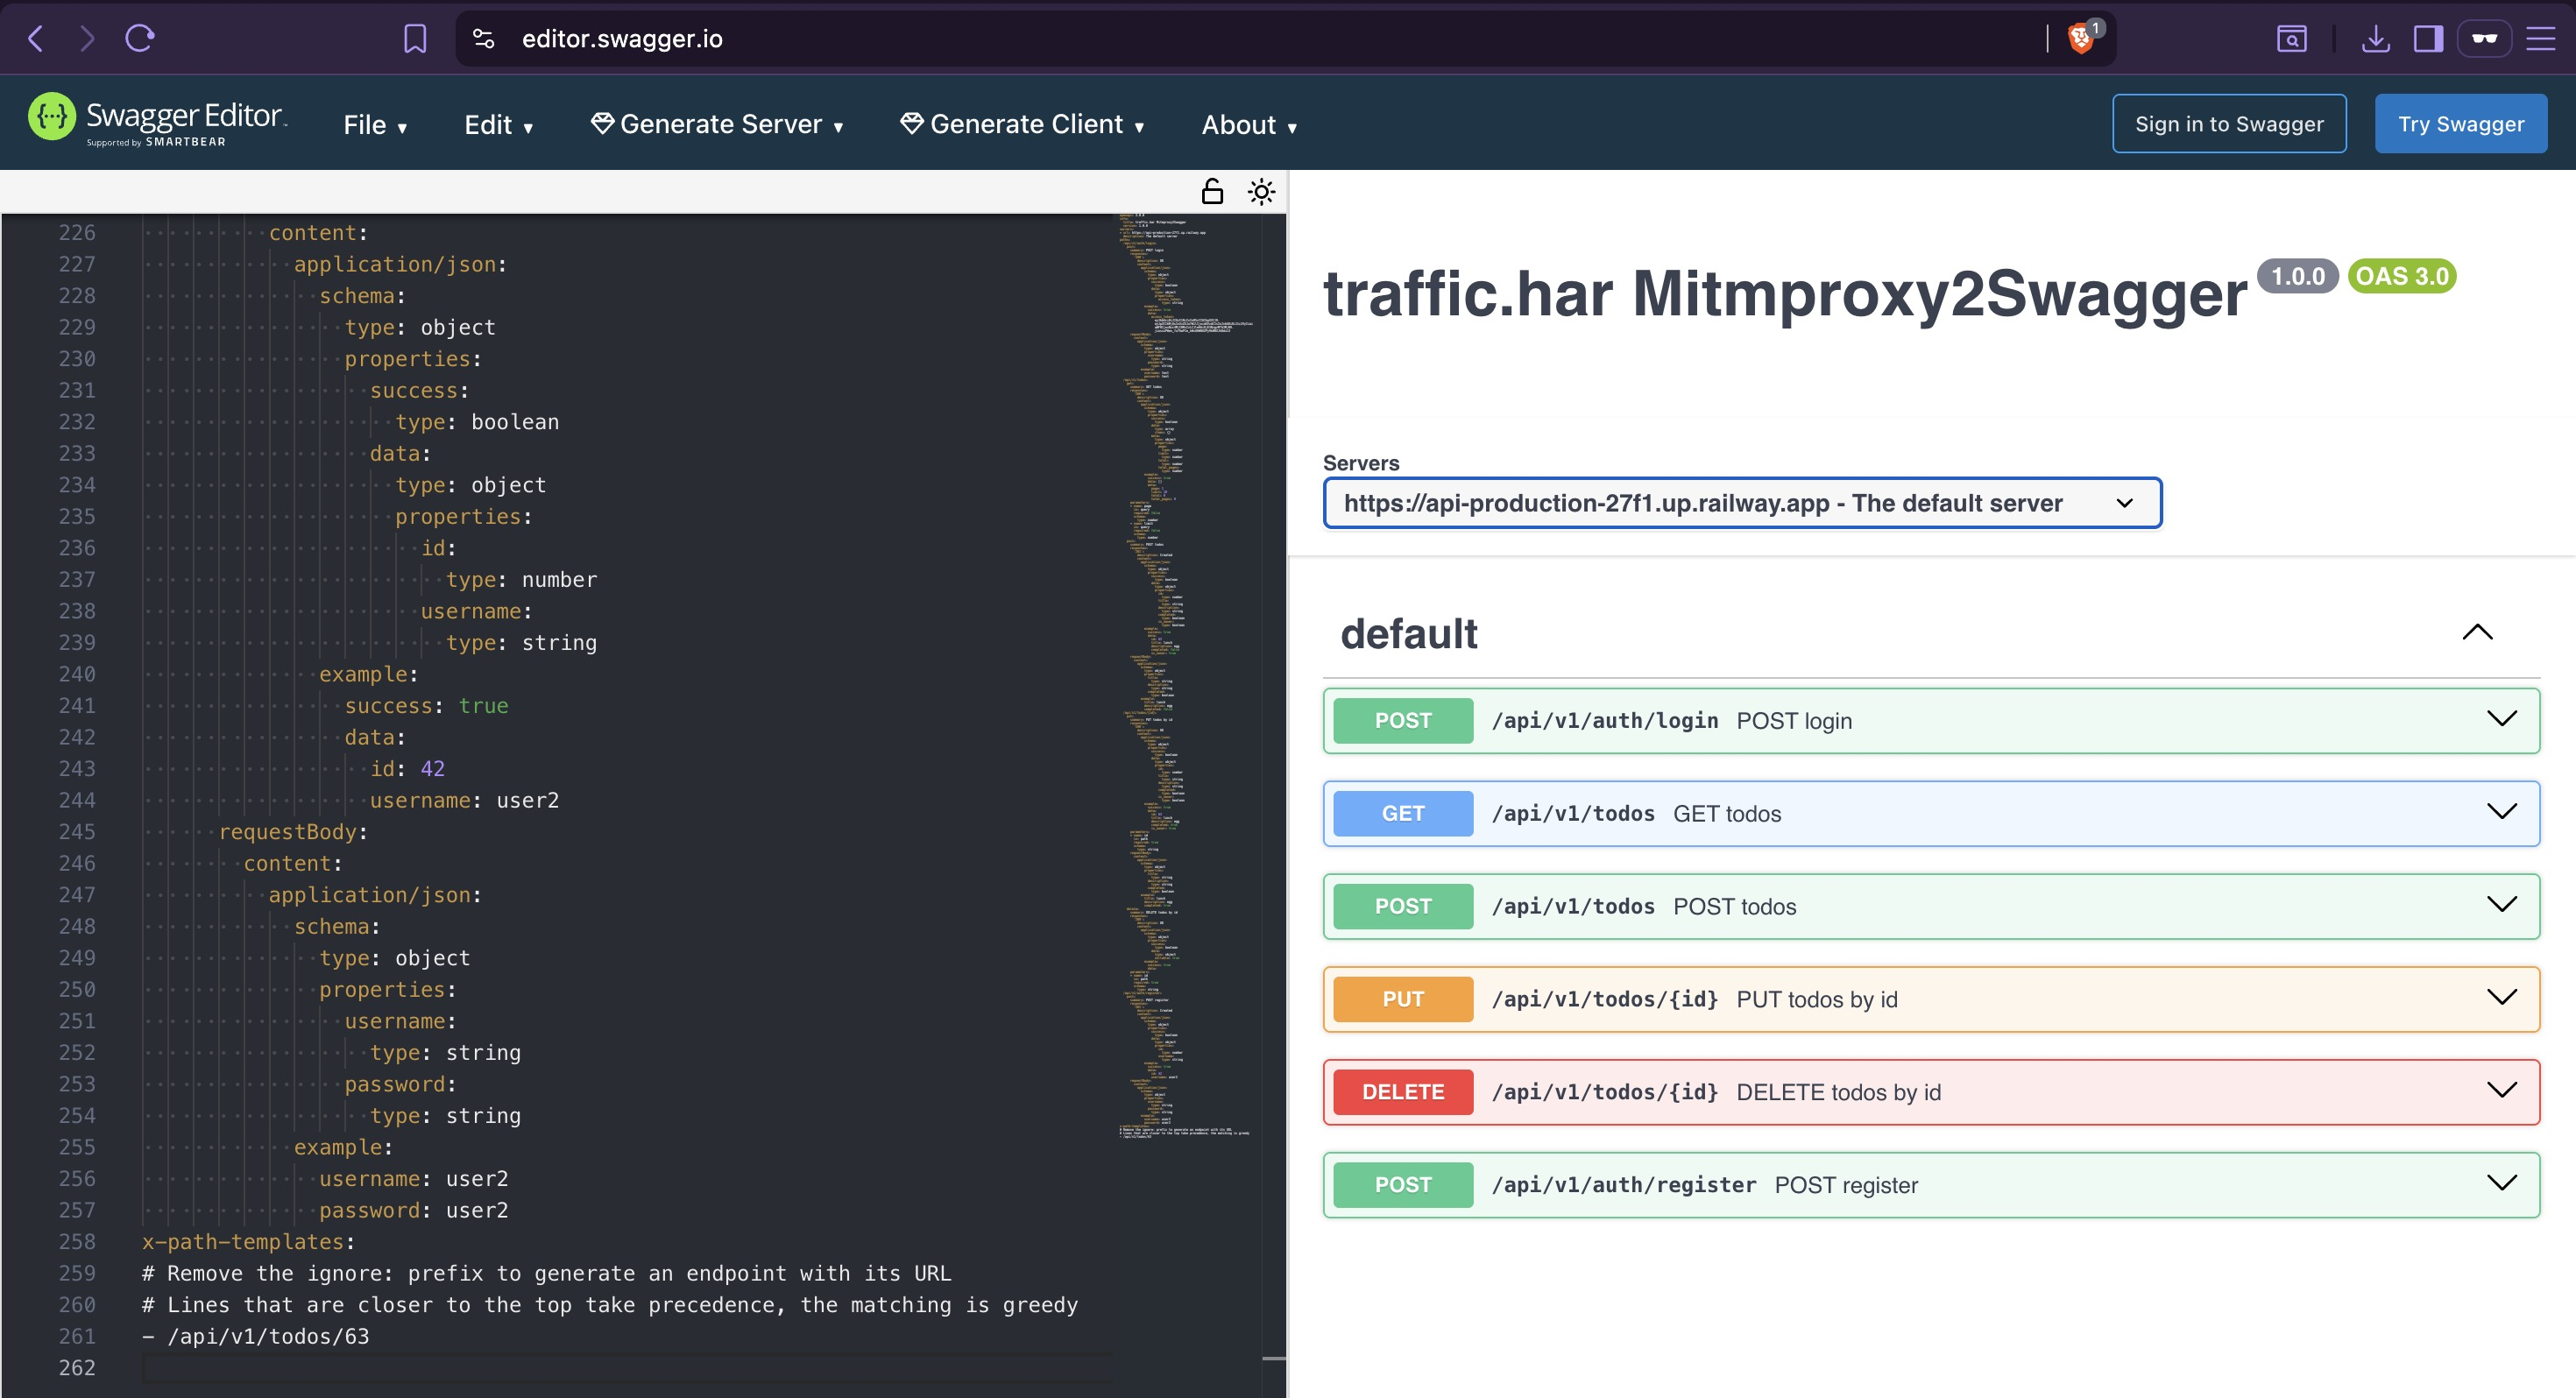Viewport: 2576px width, 1398px height.
Task: Click the Try Swagger button
Action: pyautogui.click(x=2460, y=124)
